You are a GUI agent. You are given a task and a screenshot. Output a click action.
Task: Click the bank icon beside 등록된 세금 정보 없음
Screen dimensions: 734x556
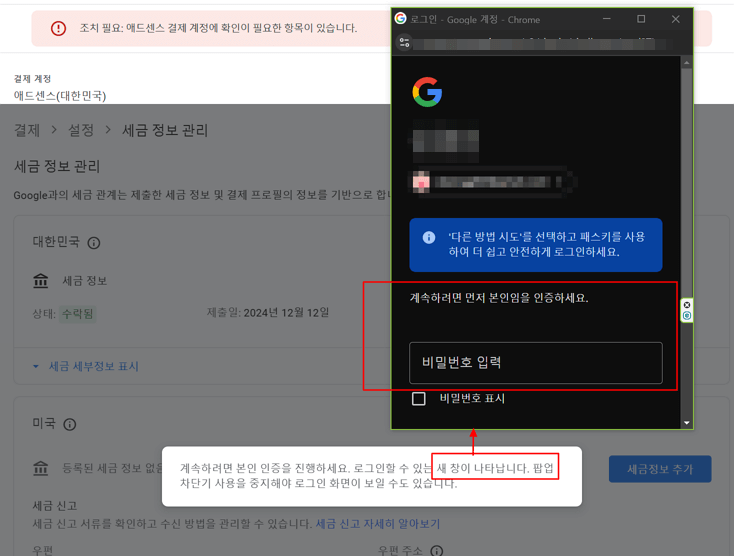(x=41, y=468)
